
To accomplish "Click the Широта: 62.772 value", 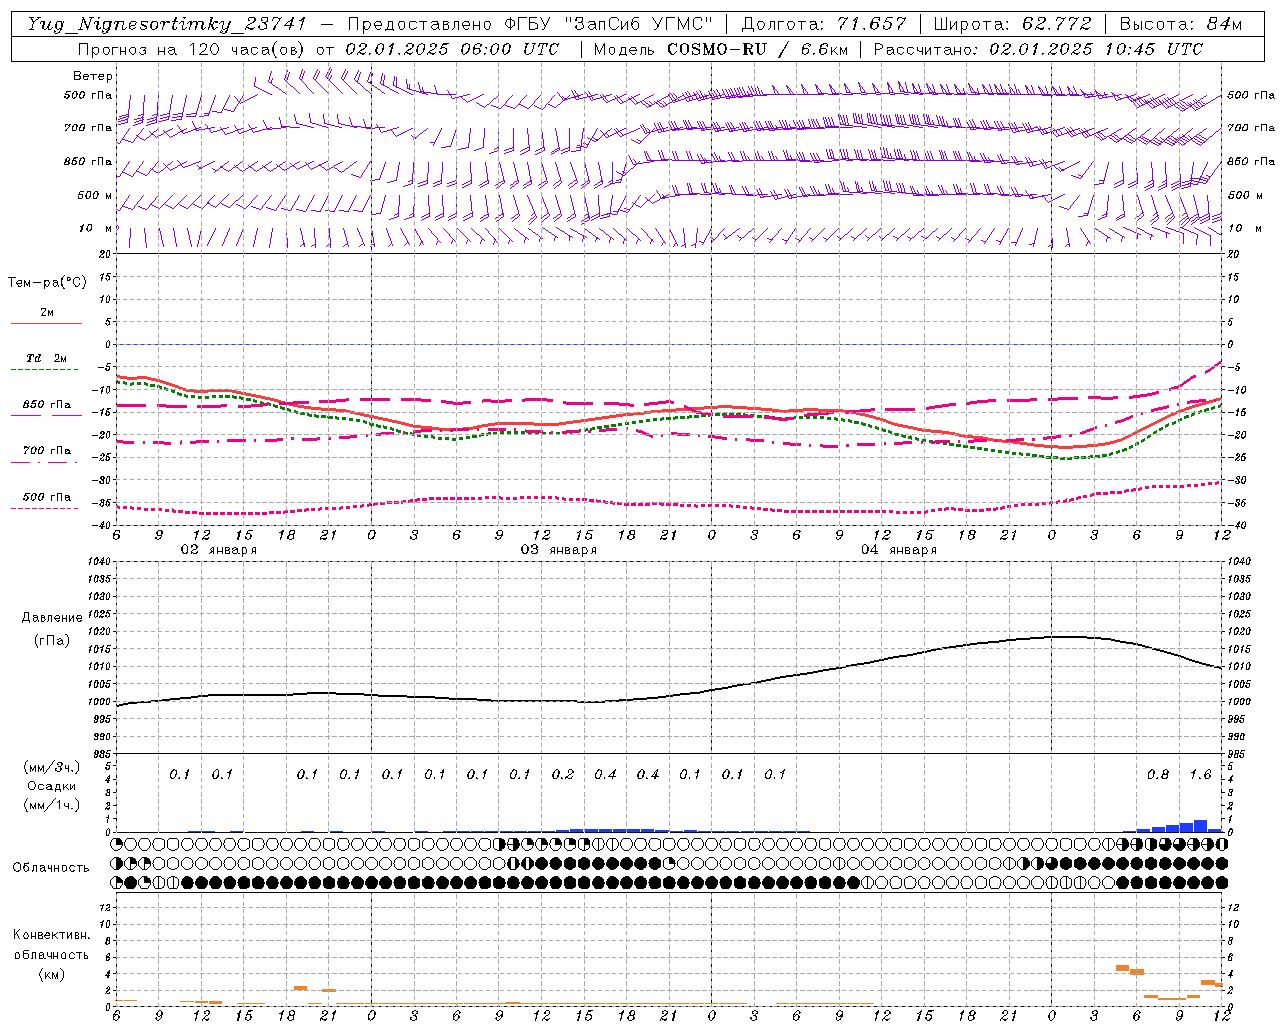I will click(1012, 24).
